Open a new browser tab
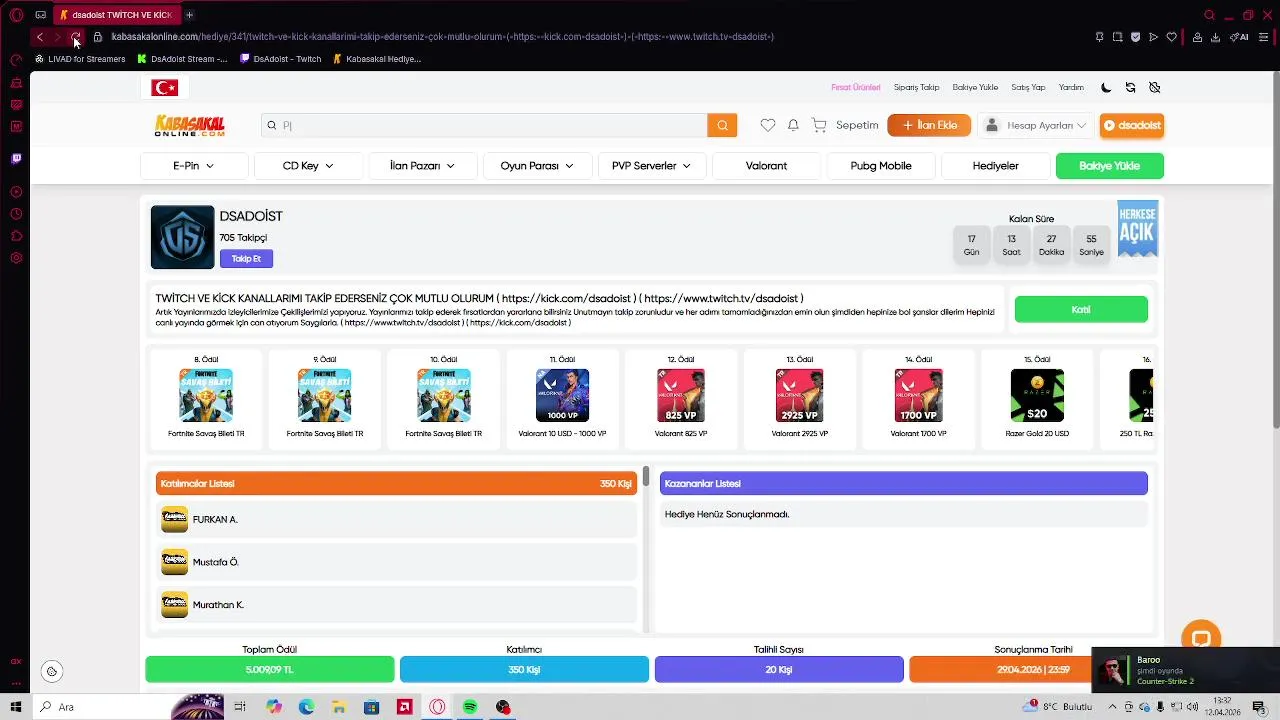The height and width of the screenshot is (720, 1280). 189,15
